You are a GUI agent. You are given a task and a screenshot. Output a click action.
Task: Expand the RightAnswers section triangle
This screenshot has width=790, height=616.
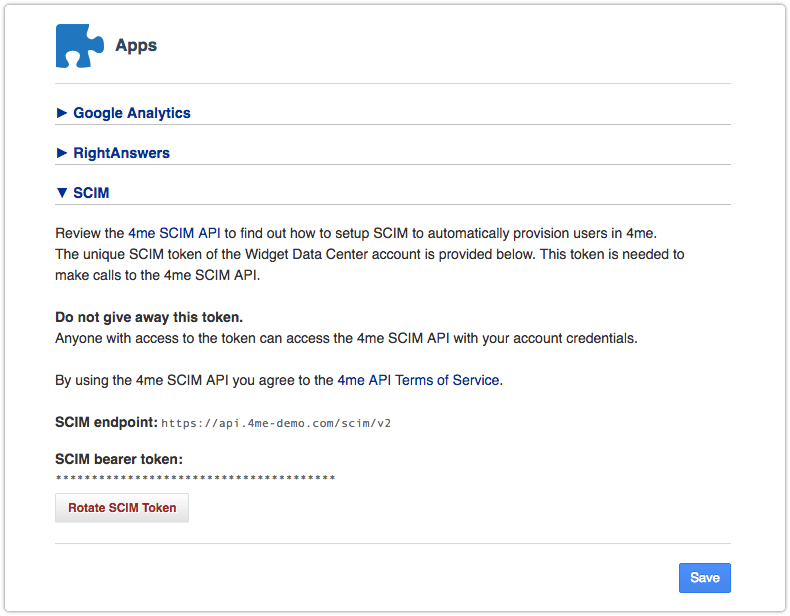pyautogui.click(x=62, y=153)
